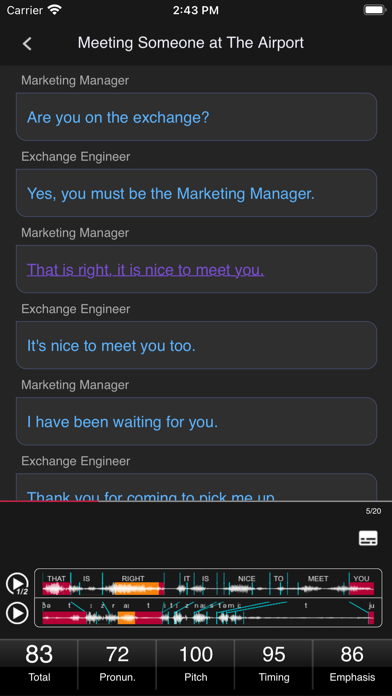Tap the back arrow in header
The height and width of the screenshot is (696, 392).
coord(27,44)
